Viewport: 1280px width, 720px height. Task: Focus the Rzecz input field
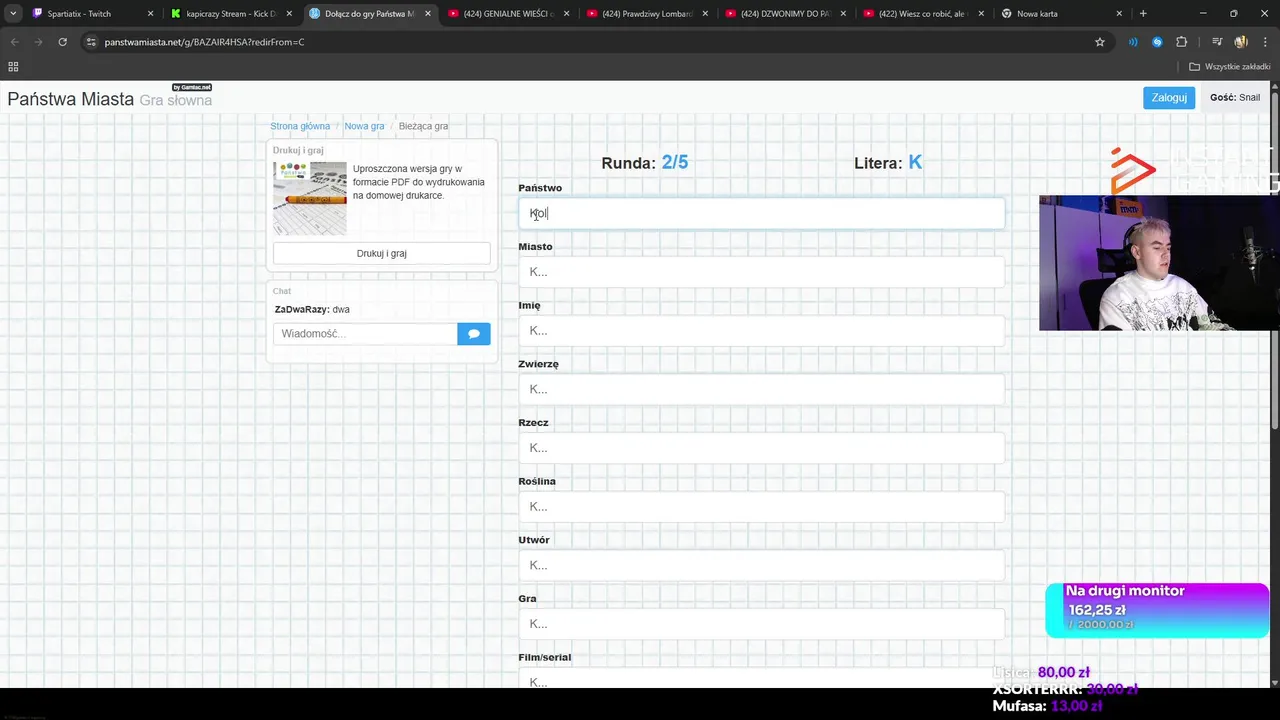(761, 448)
